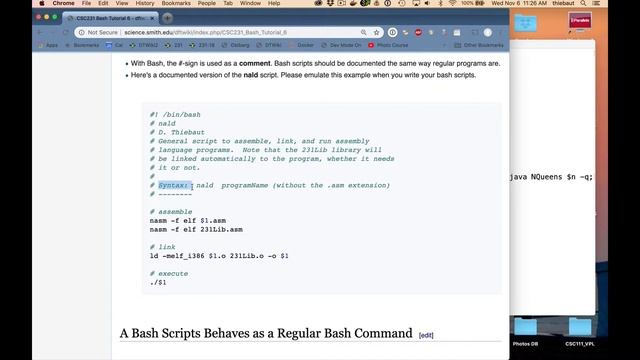The height and width of the screenshot is (360, 640).
Task: Click the 'nasm -f elf 231Lib.asm' line
Action: pos(196,229)
